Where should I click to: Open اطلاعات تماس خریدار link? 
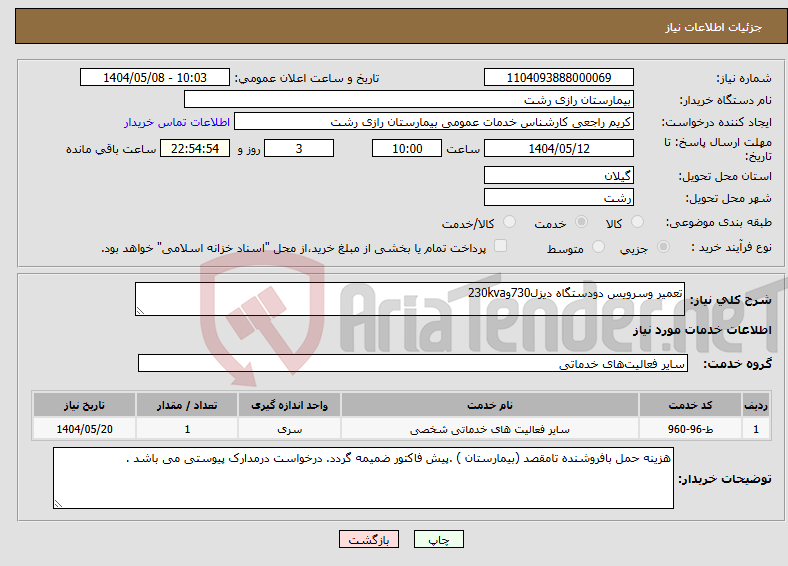(x=177, y=122)
